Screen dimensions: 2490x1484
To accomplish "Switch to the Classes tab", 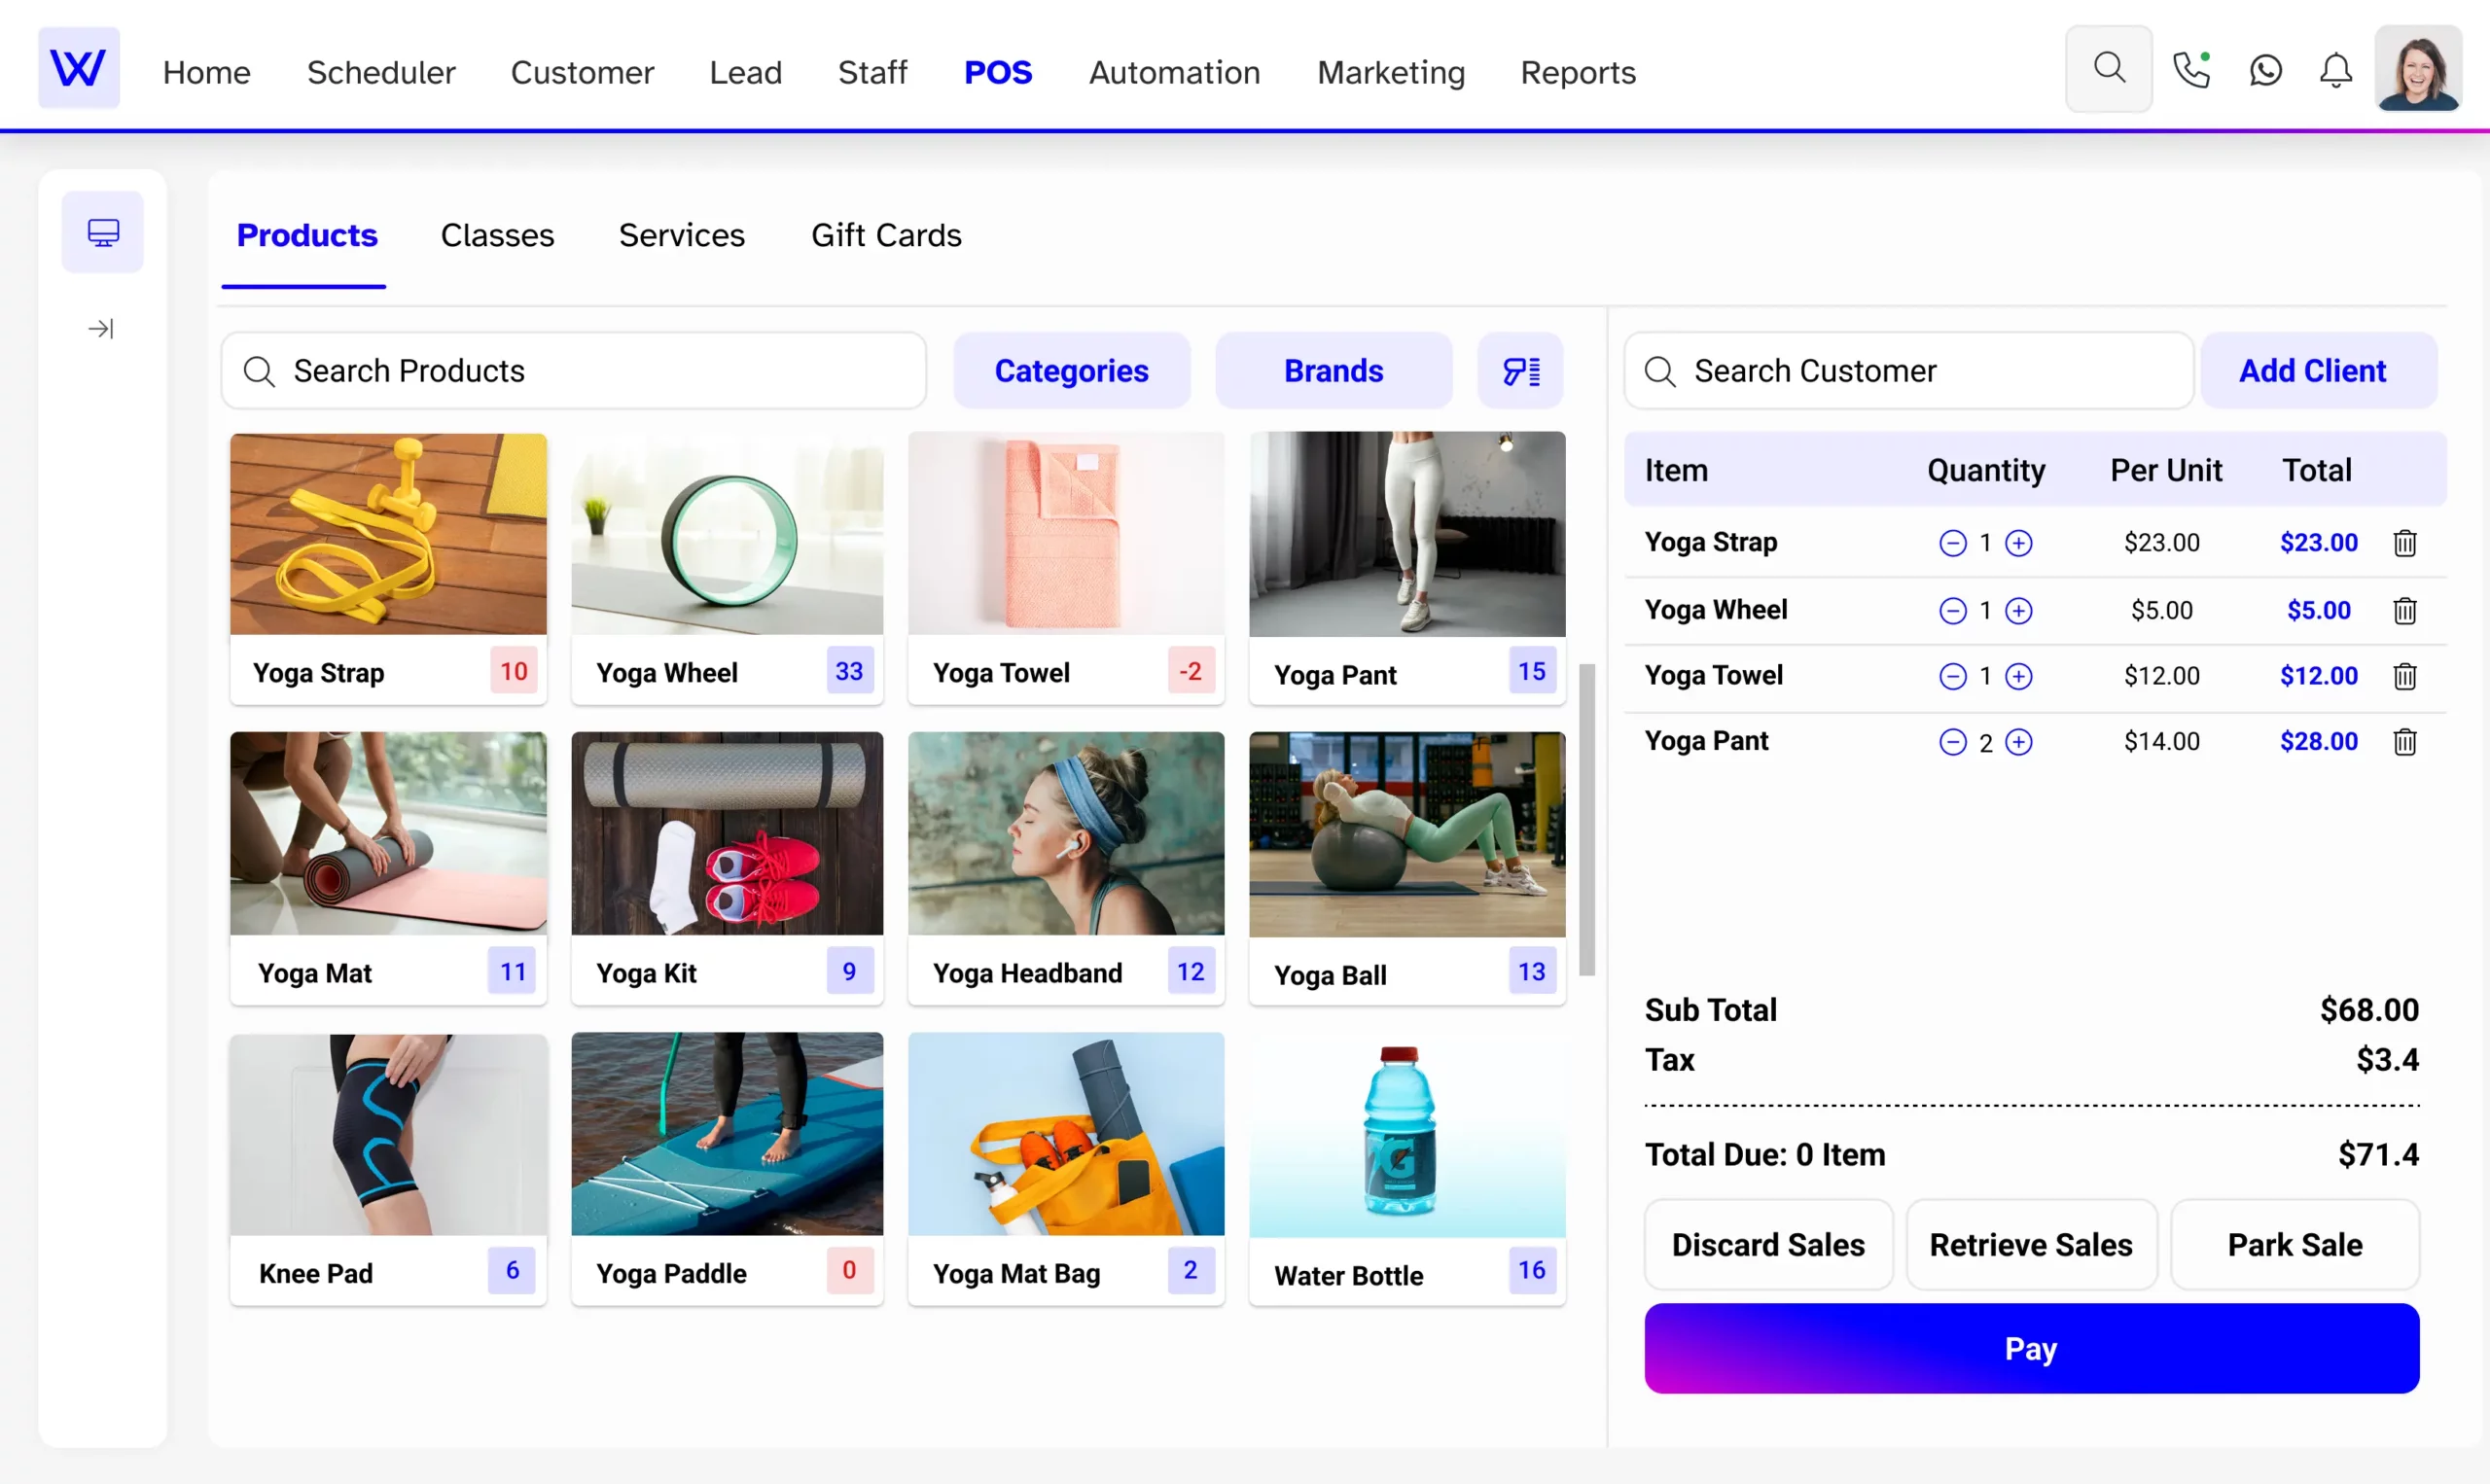I will [496, 233].
